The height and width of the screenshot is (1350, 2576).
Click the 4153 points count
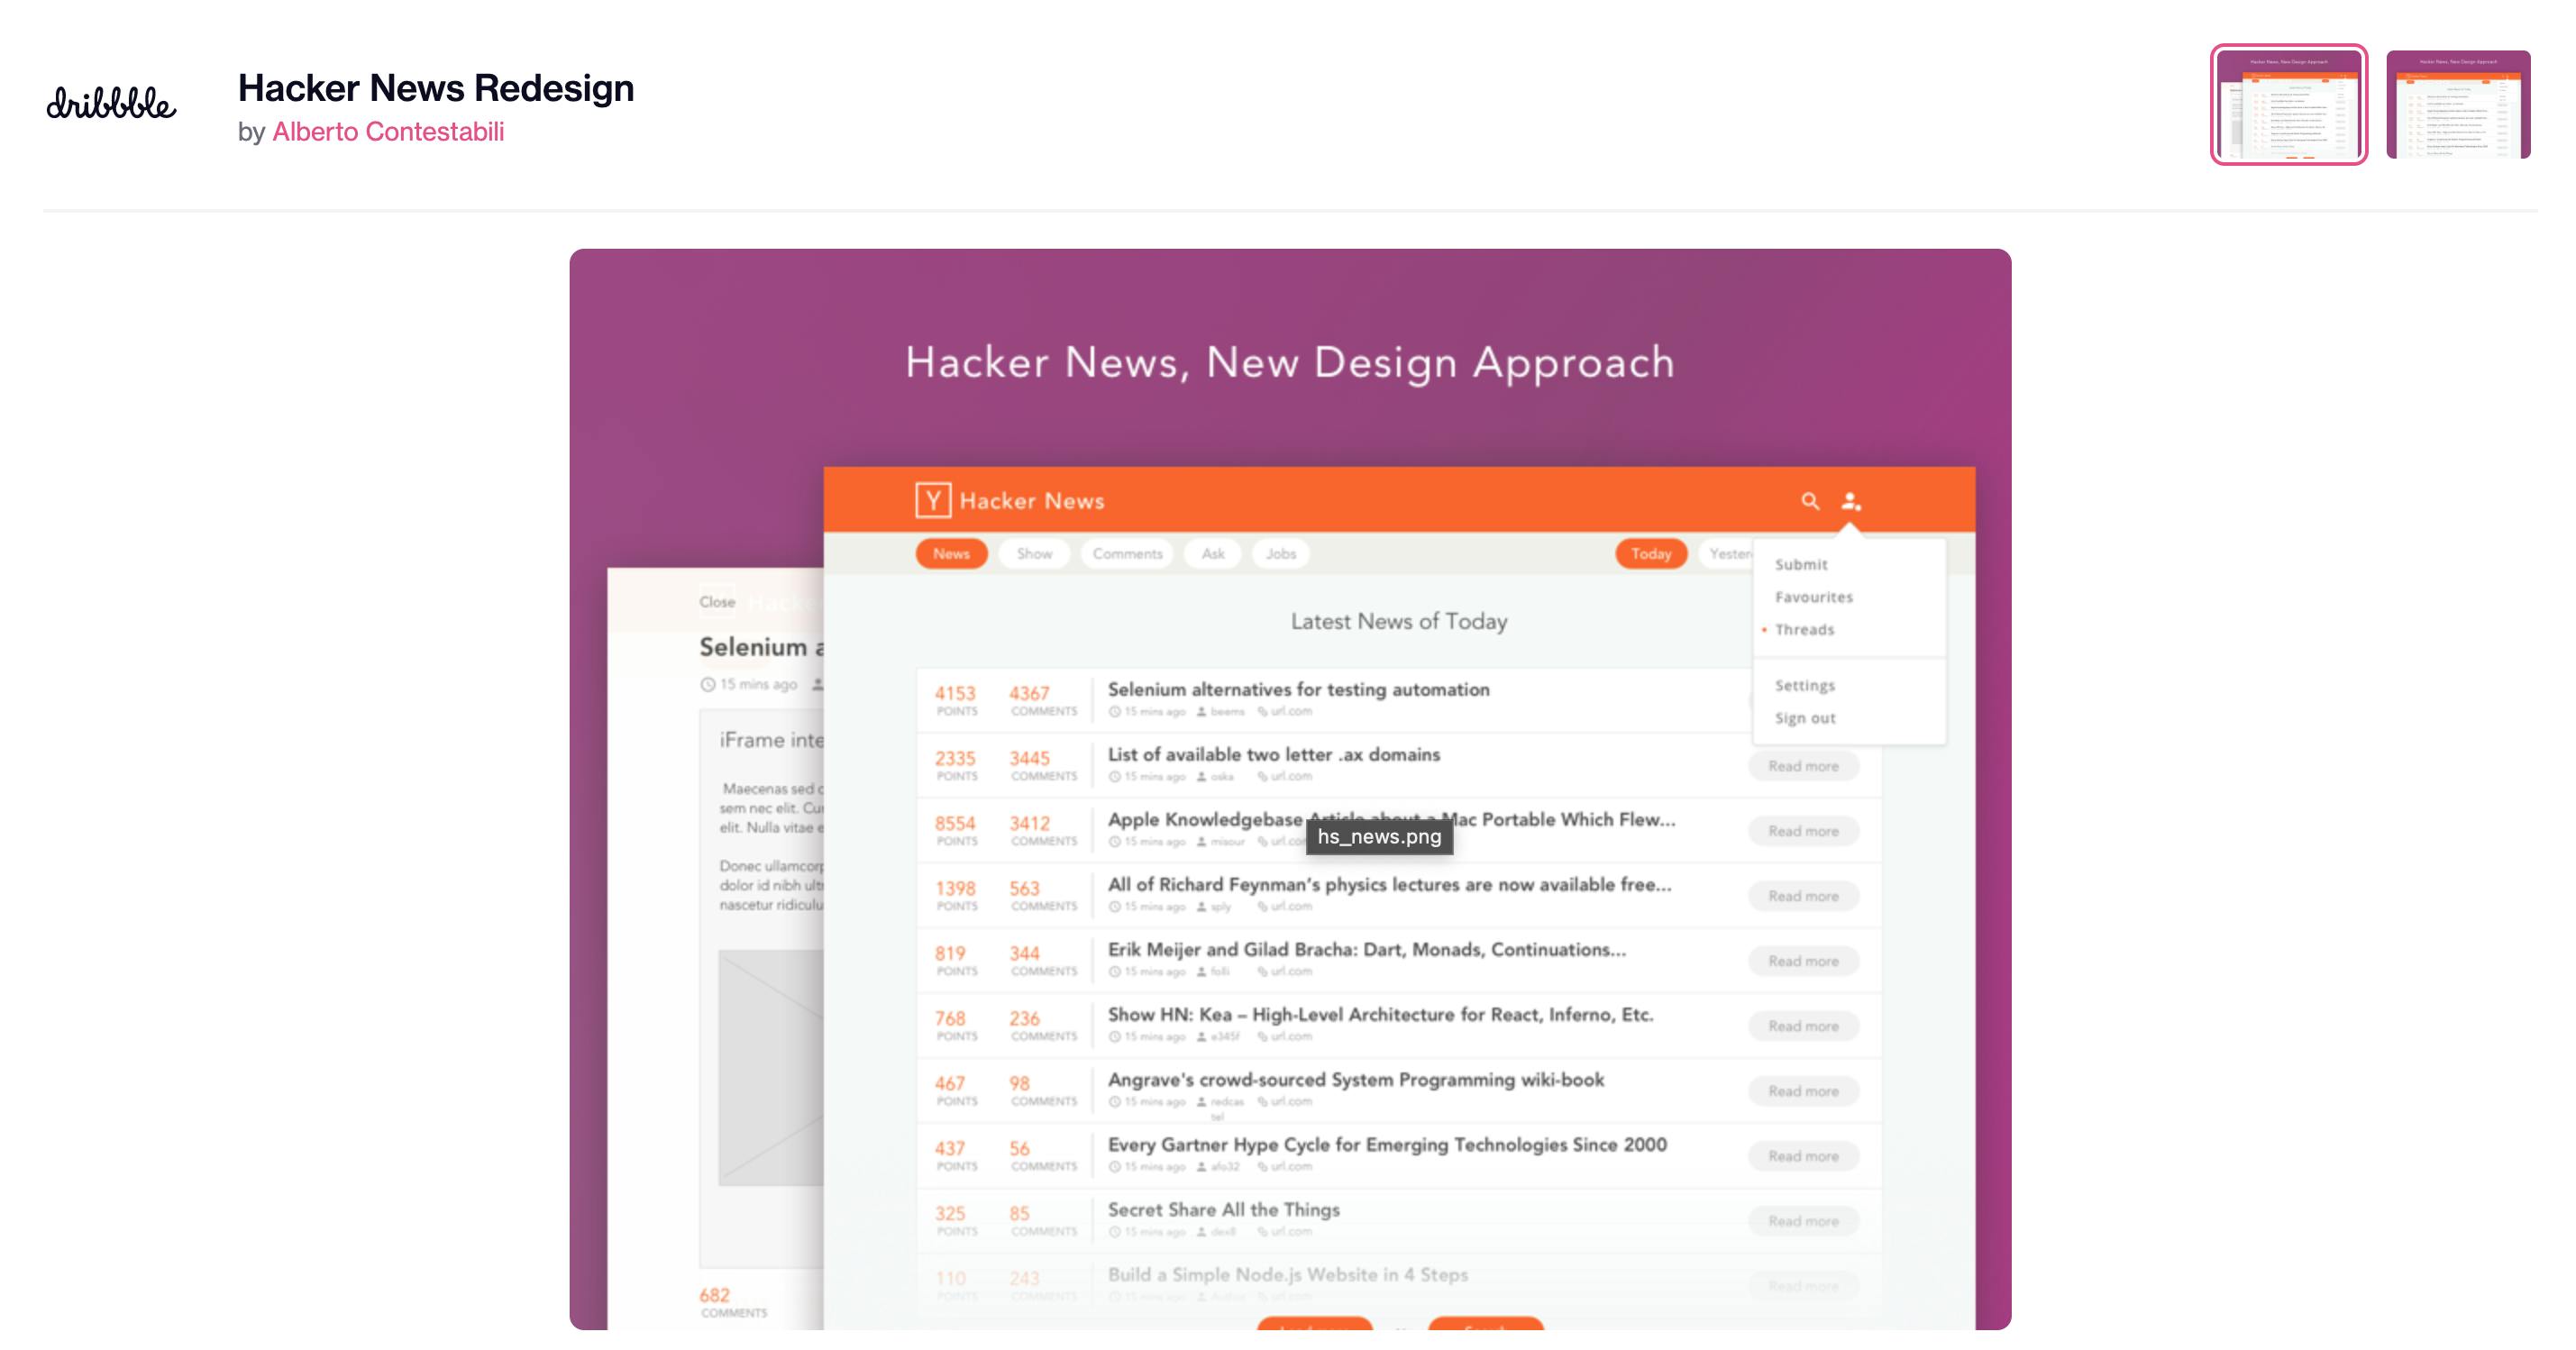[x=955, y=693]
